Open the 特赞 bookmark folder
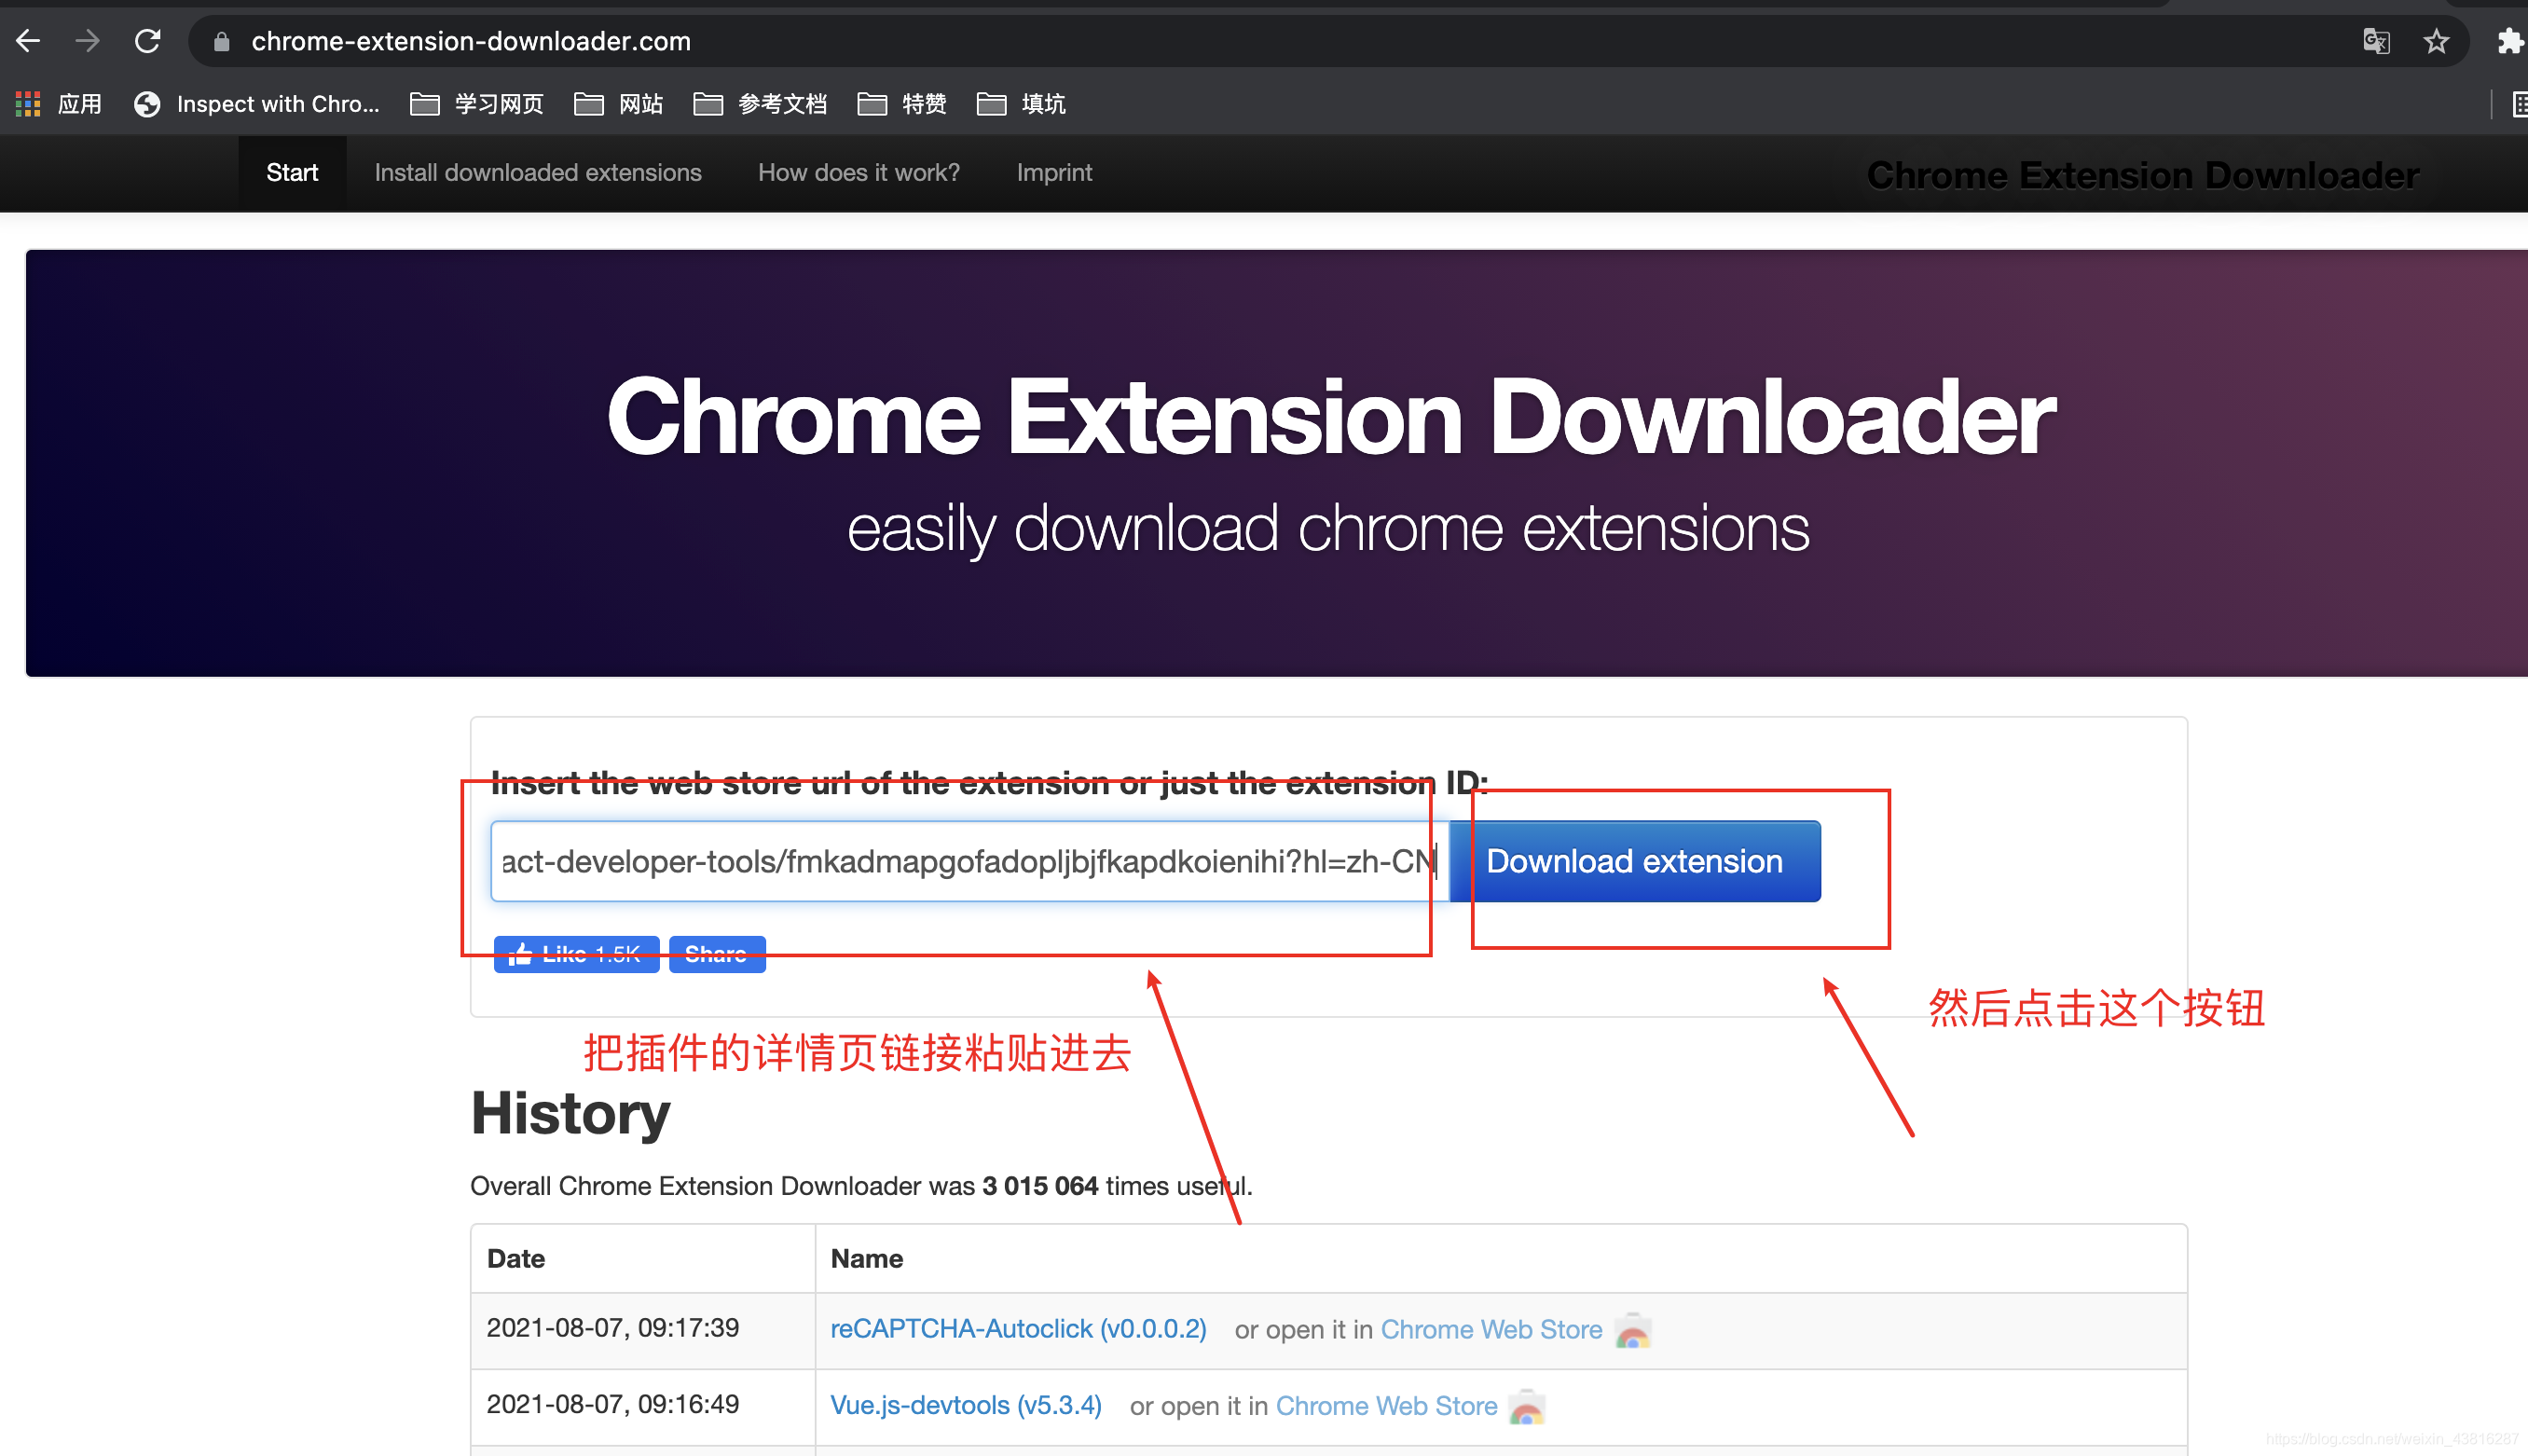This screenshot has width=2528, height=1456. 902,104
